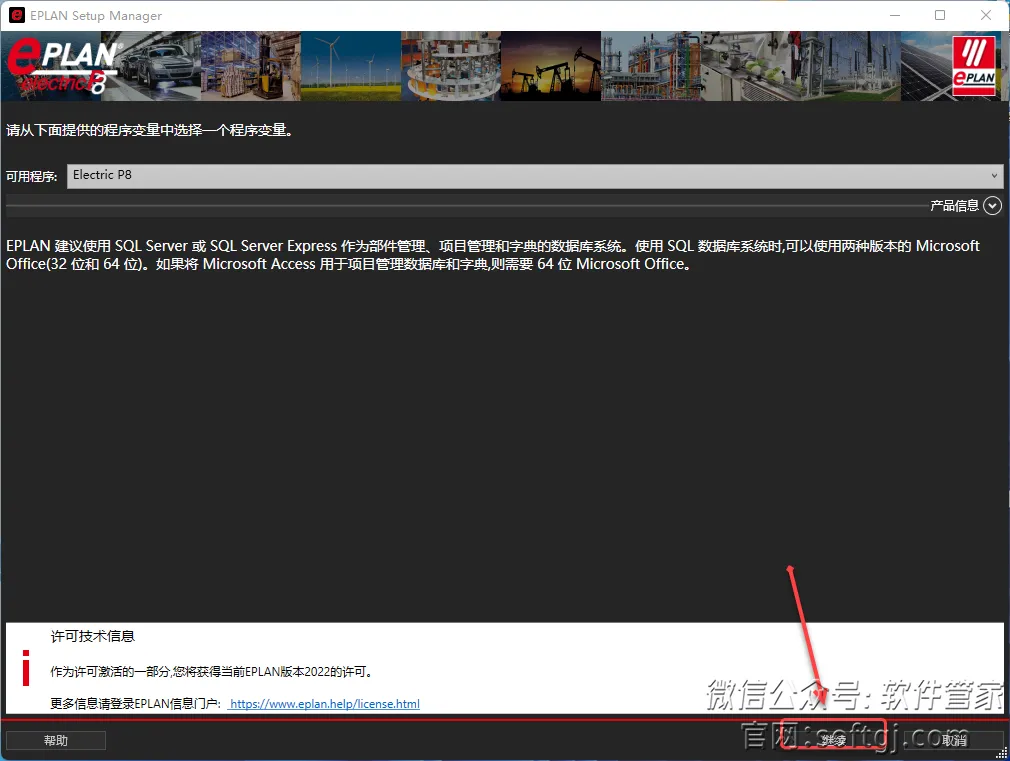Click the red EPLAN logo at banner right
The image size is (1010, 761).
tap(974, 65)
